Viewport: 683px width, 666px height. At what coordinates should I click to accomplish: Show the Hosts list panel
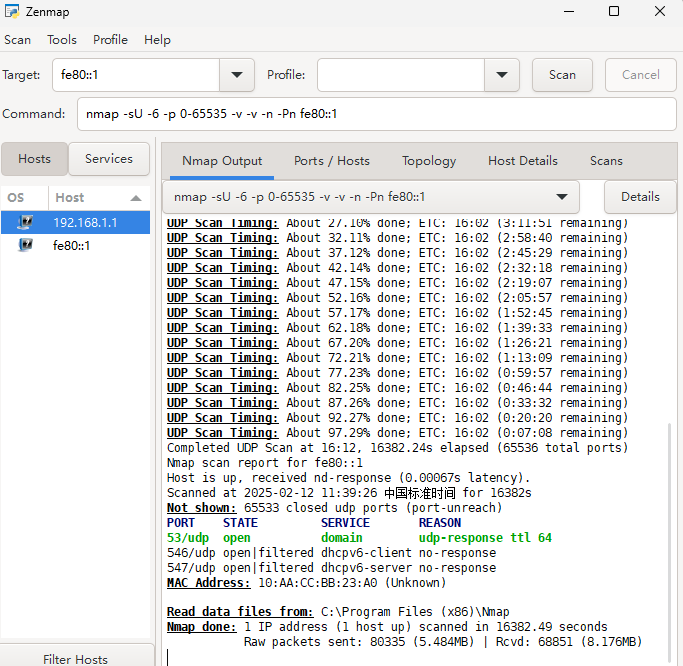pyautogui.click(x=34, y=159)
